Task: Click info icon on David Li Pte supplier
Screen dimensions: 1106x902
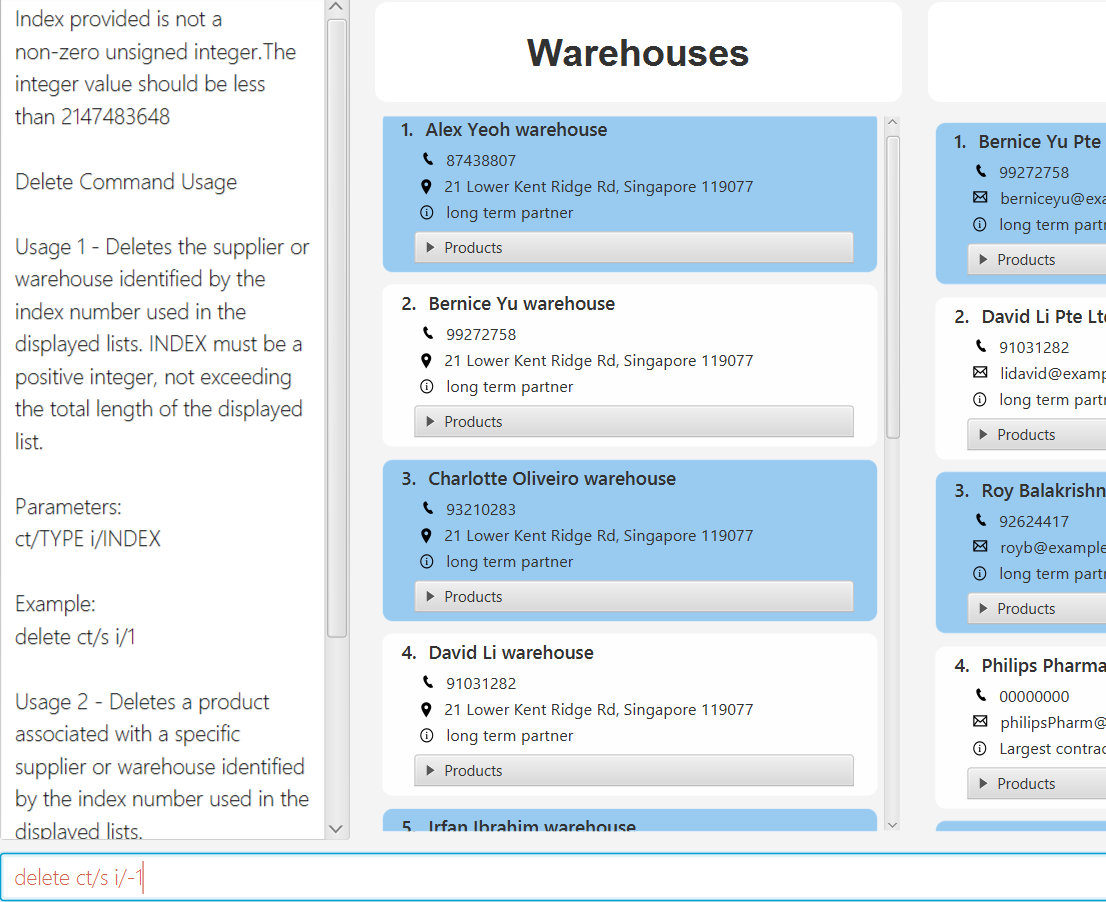Action: [x=980, y=399]
